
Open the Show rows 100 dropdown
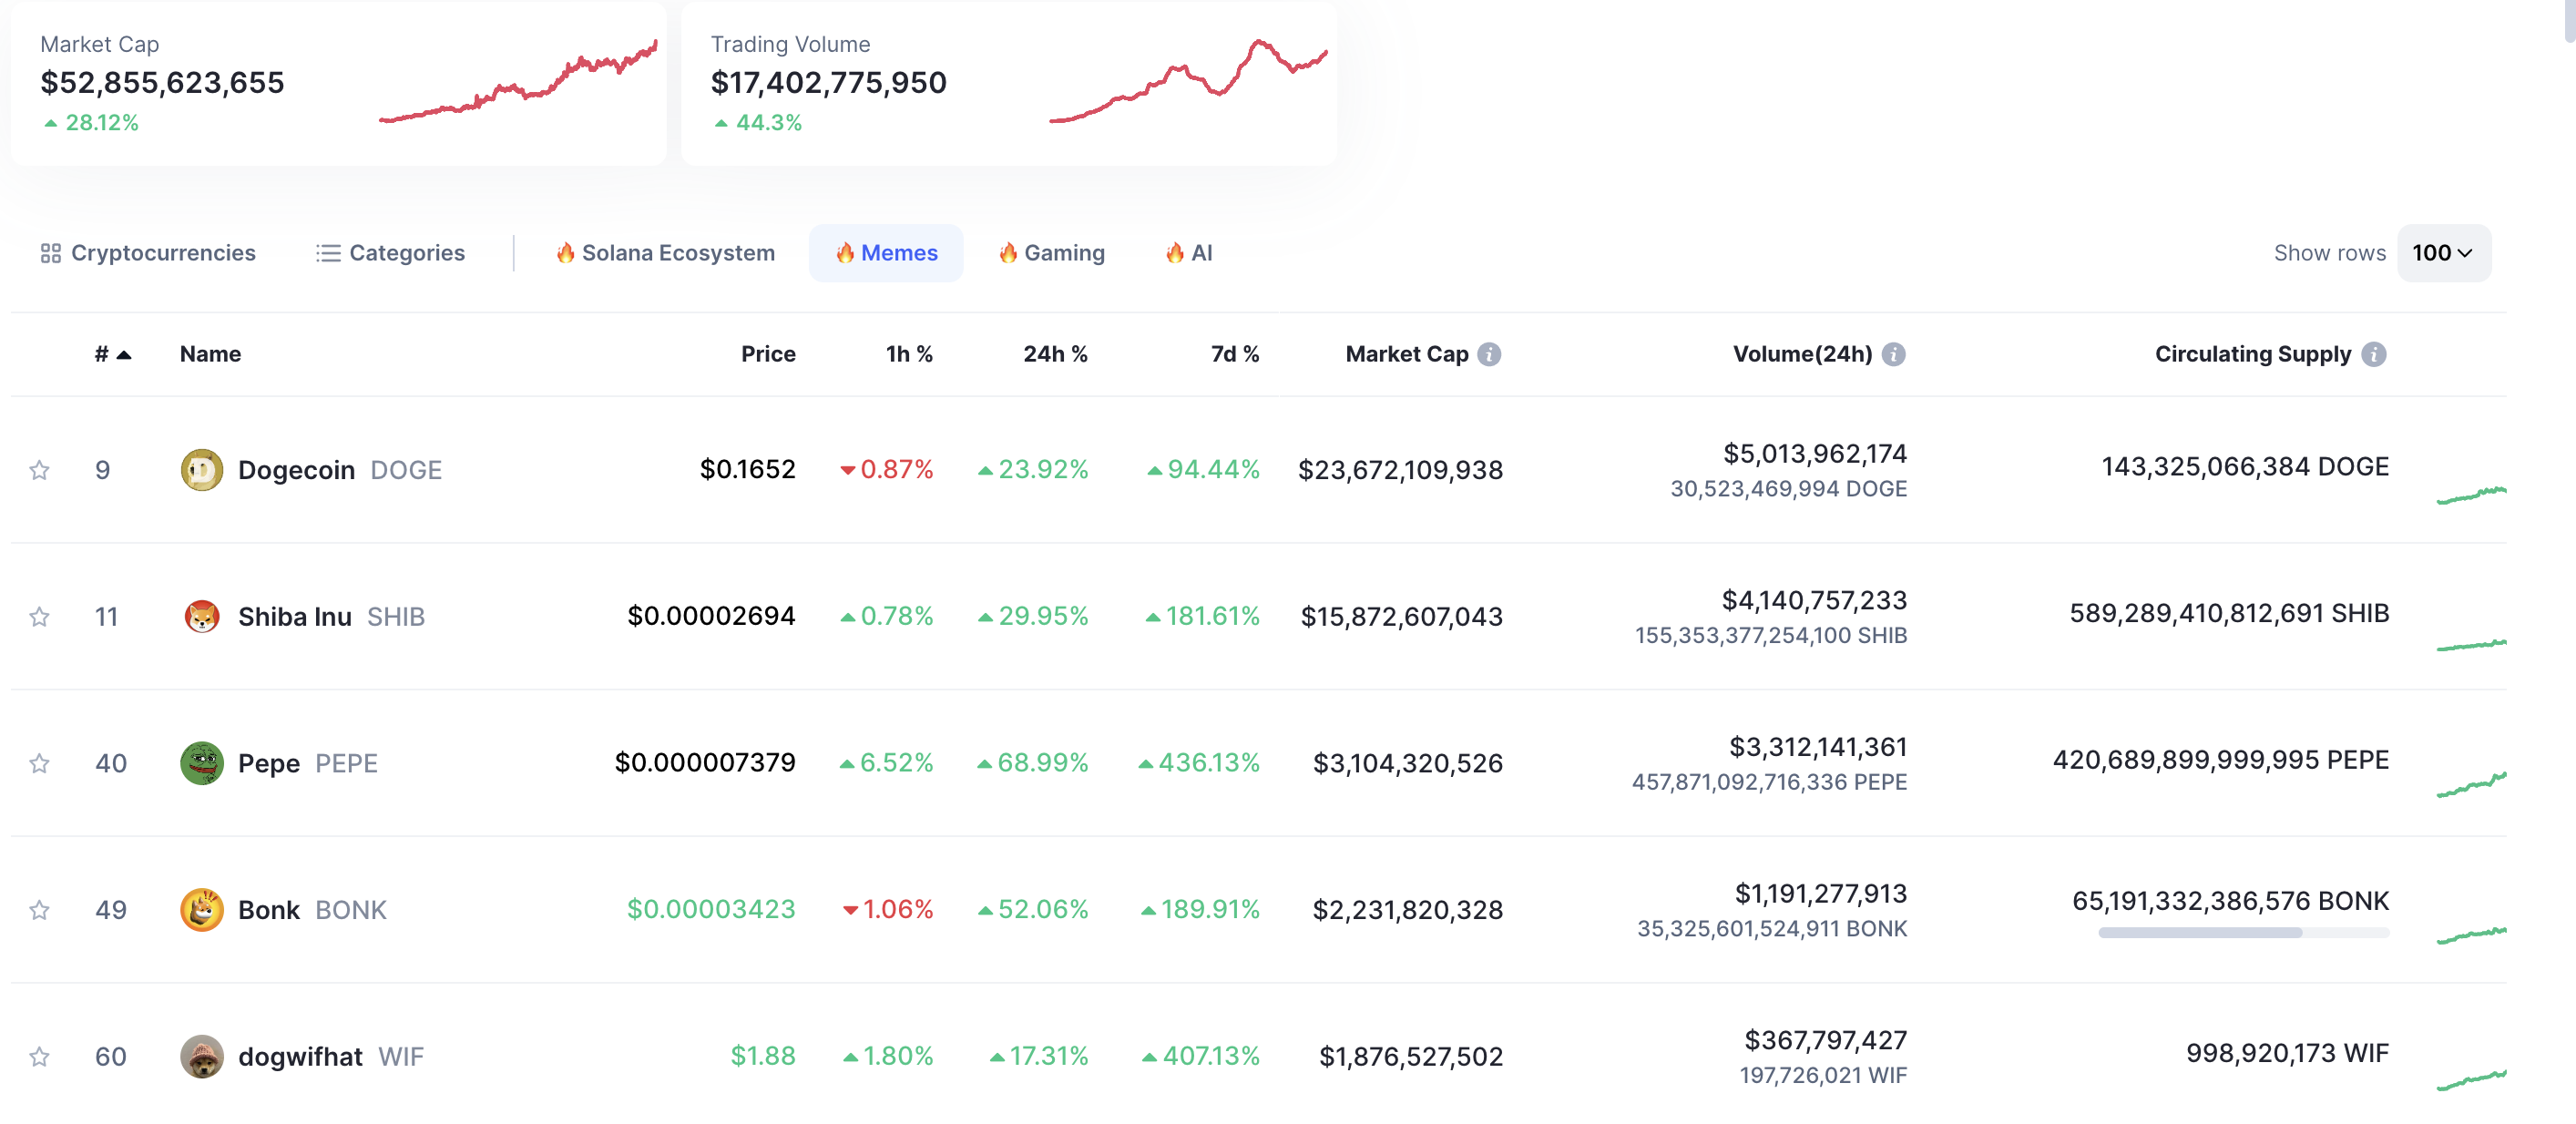pos(2442,253)
